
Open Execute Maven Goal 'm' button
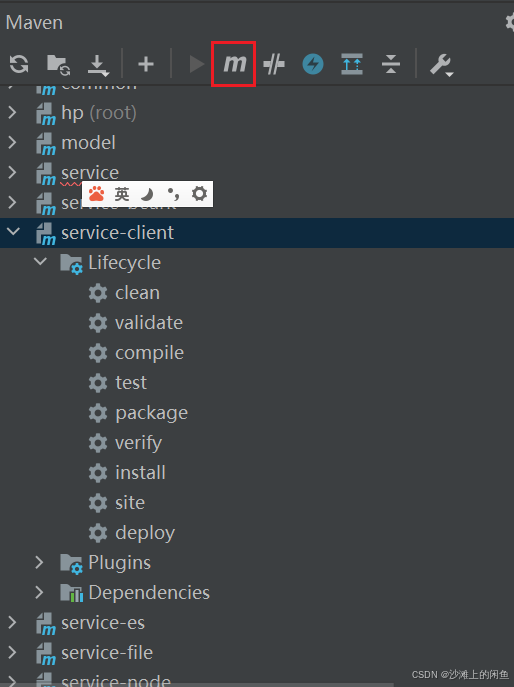(234, 64)
